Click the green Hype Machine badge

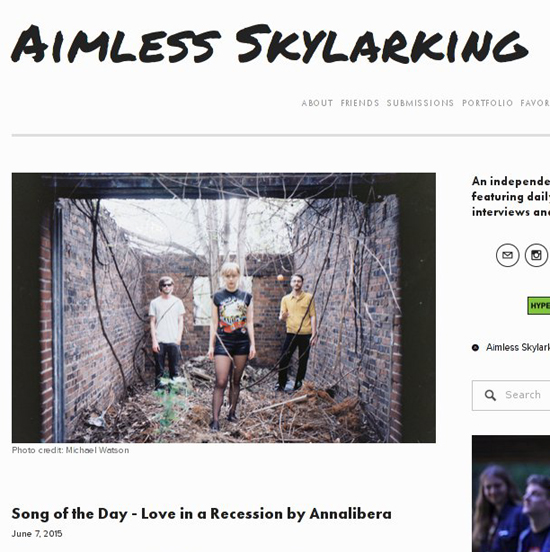[x=539, y=306]
